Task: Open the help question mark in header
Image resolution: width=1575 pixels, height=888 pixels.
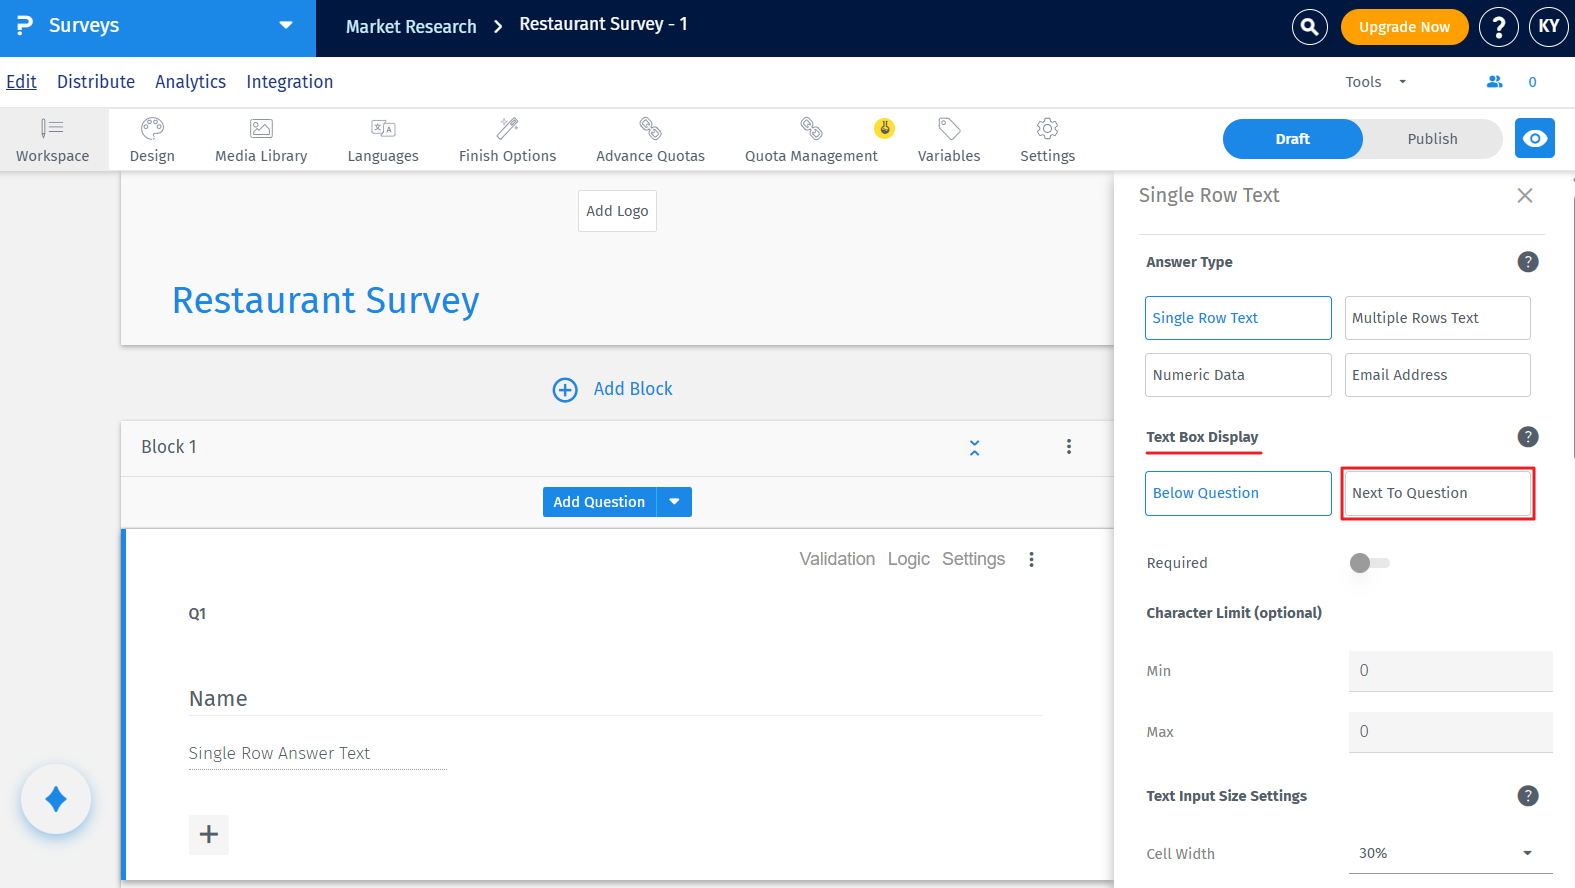Action: click(x=1498, y=27)
